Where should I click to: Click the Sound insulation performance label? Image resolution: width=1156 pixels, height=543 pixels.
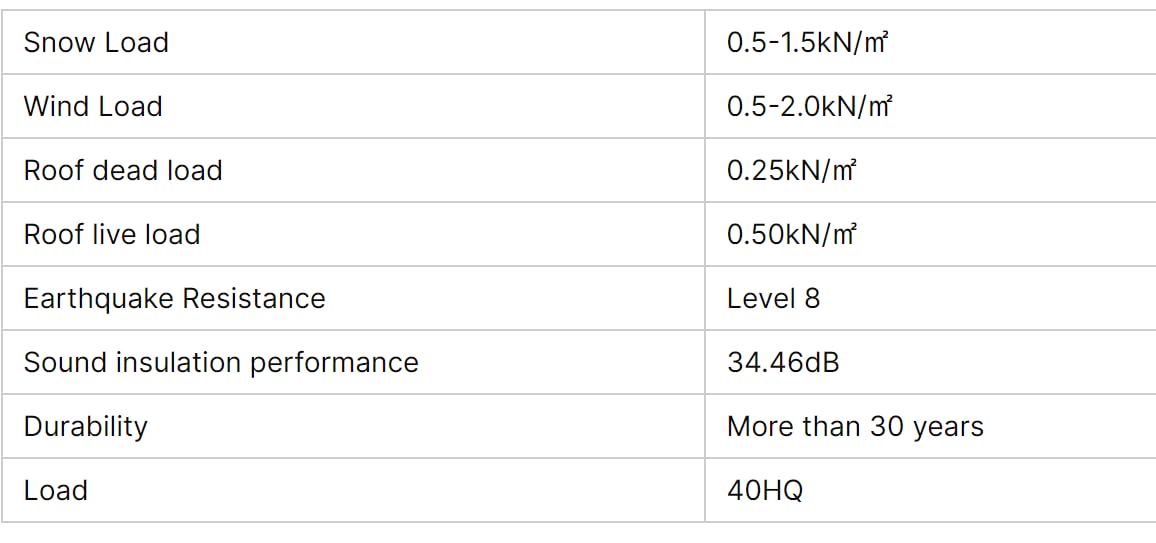click(221, 362)
